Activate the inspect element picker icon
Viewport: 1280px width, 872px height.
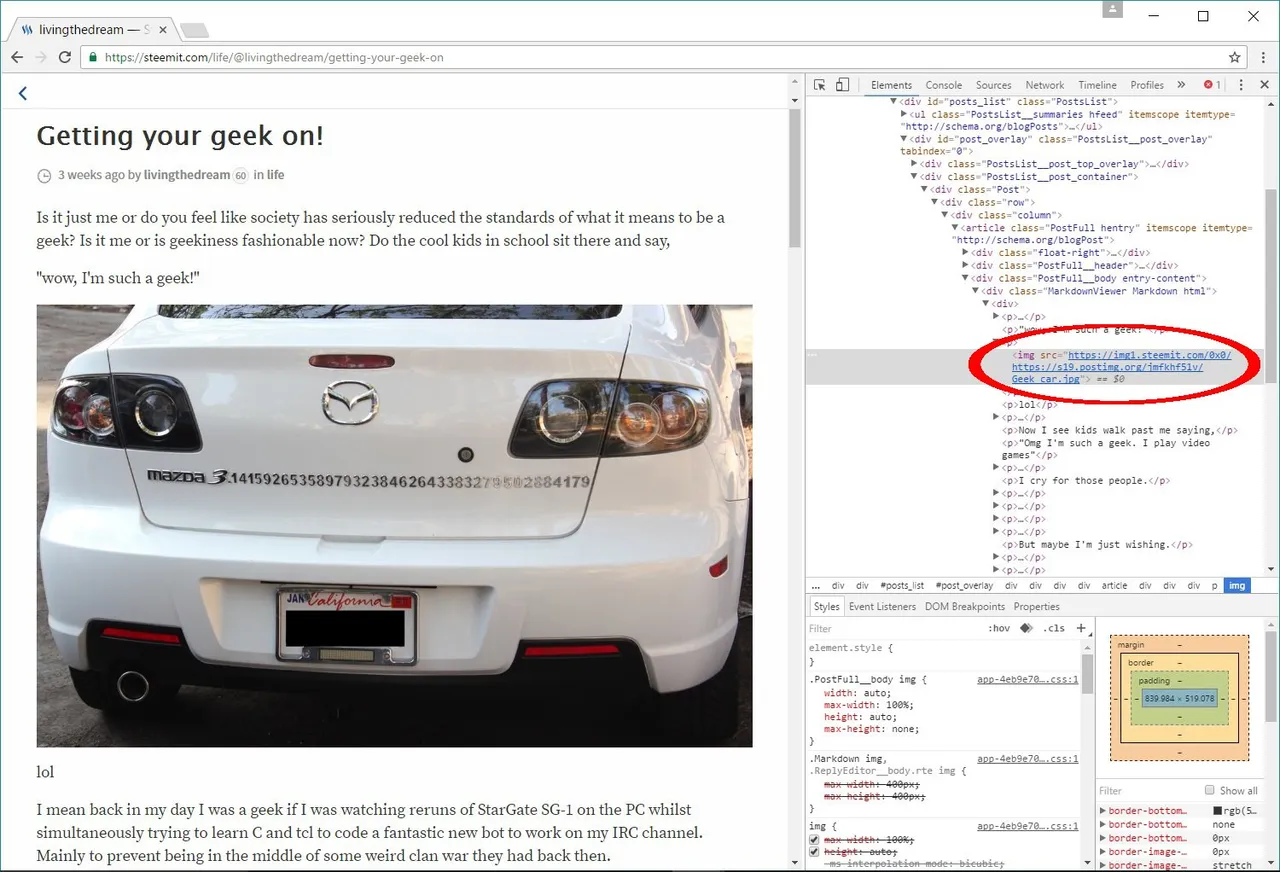[820, 85]
